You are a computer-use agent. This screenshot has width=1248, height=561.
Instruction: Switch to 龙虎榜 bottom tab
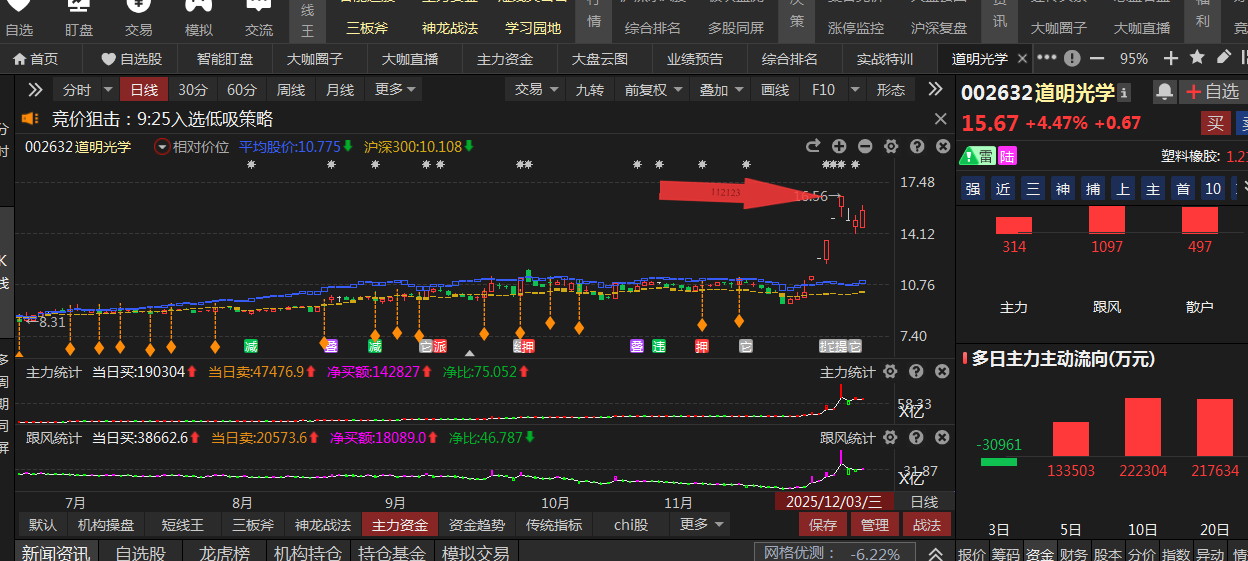point(225,553)
